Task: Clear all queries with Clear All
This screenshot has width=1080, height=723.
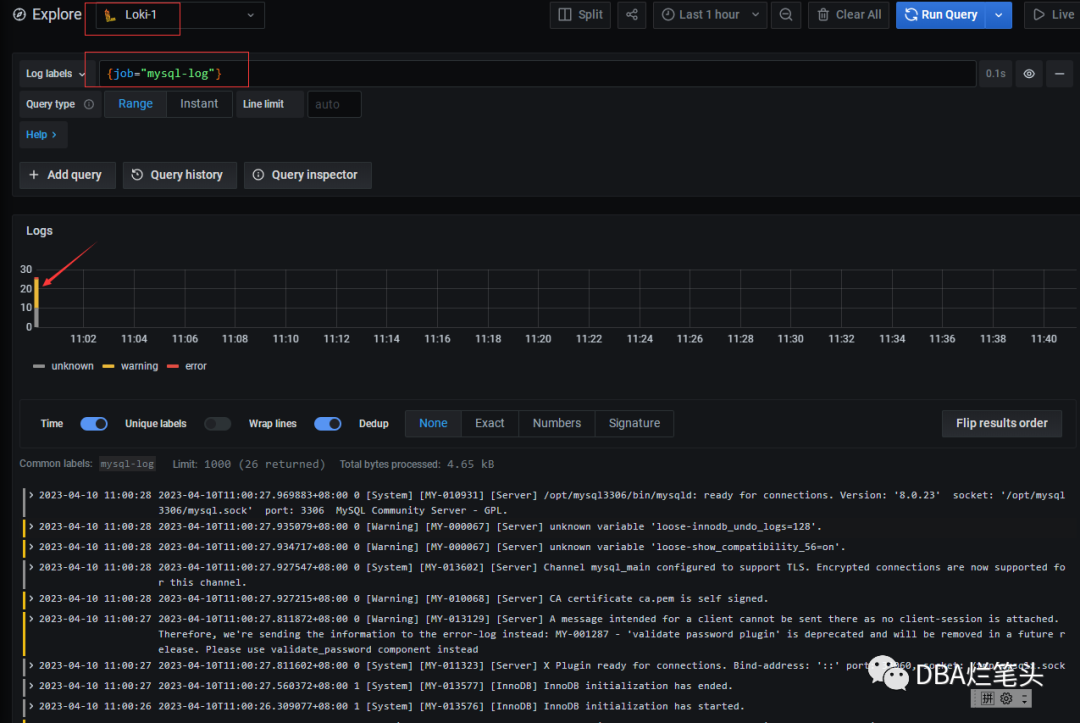Action: point(849,14)
